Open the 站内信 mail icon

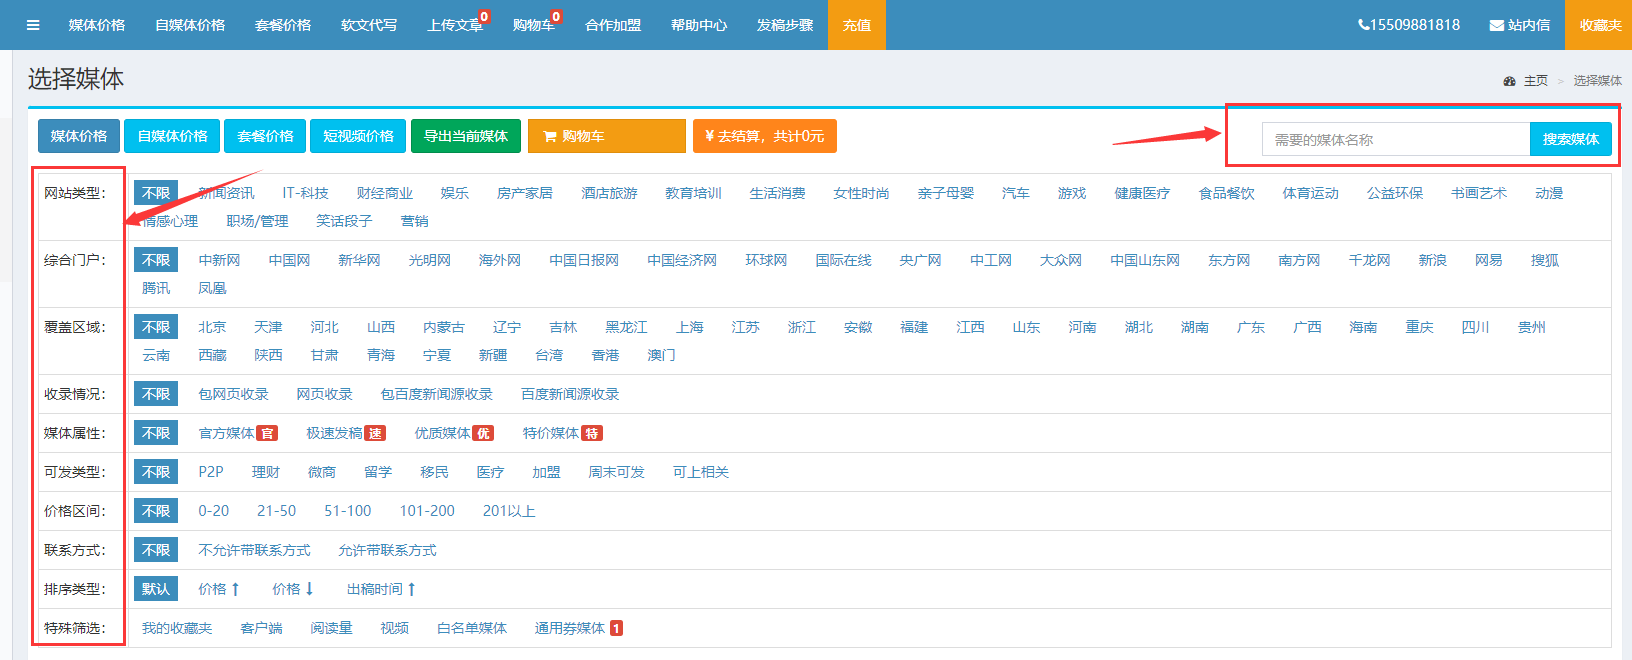(1497, 25)
